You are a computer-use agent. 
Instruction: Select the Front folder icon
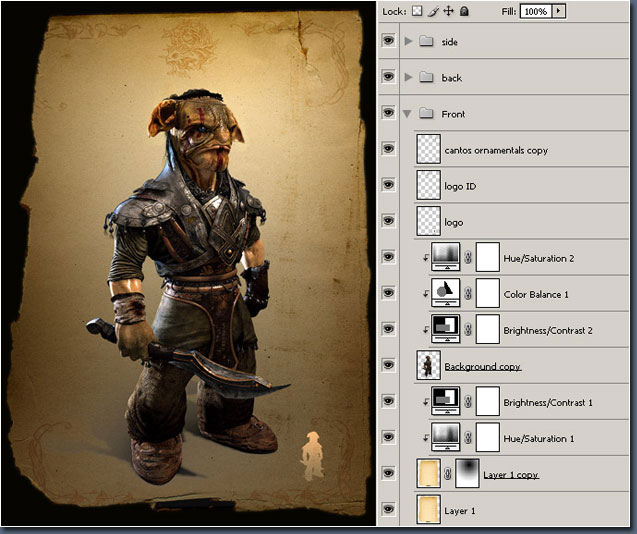coord(426,113)
